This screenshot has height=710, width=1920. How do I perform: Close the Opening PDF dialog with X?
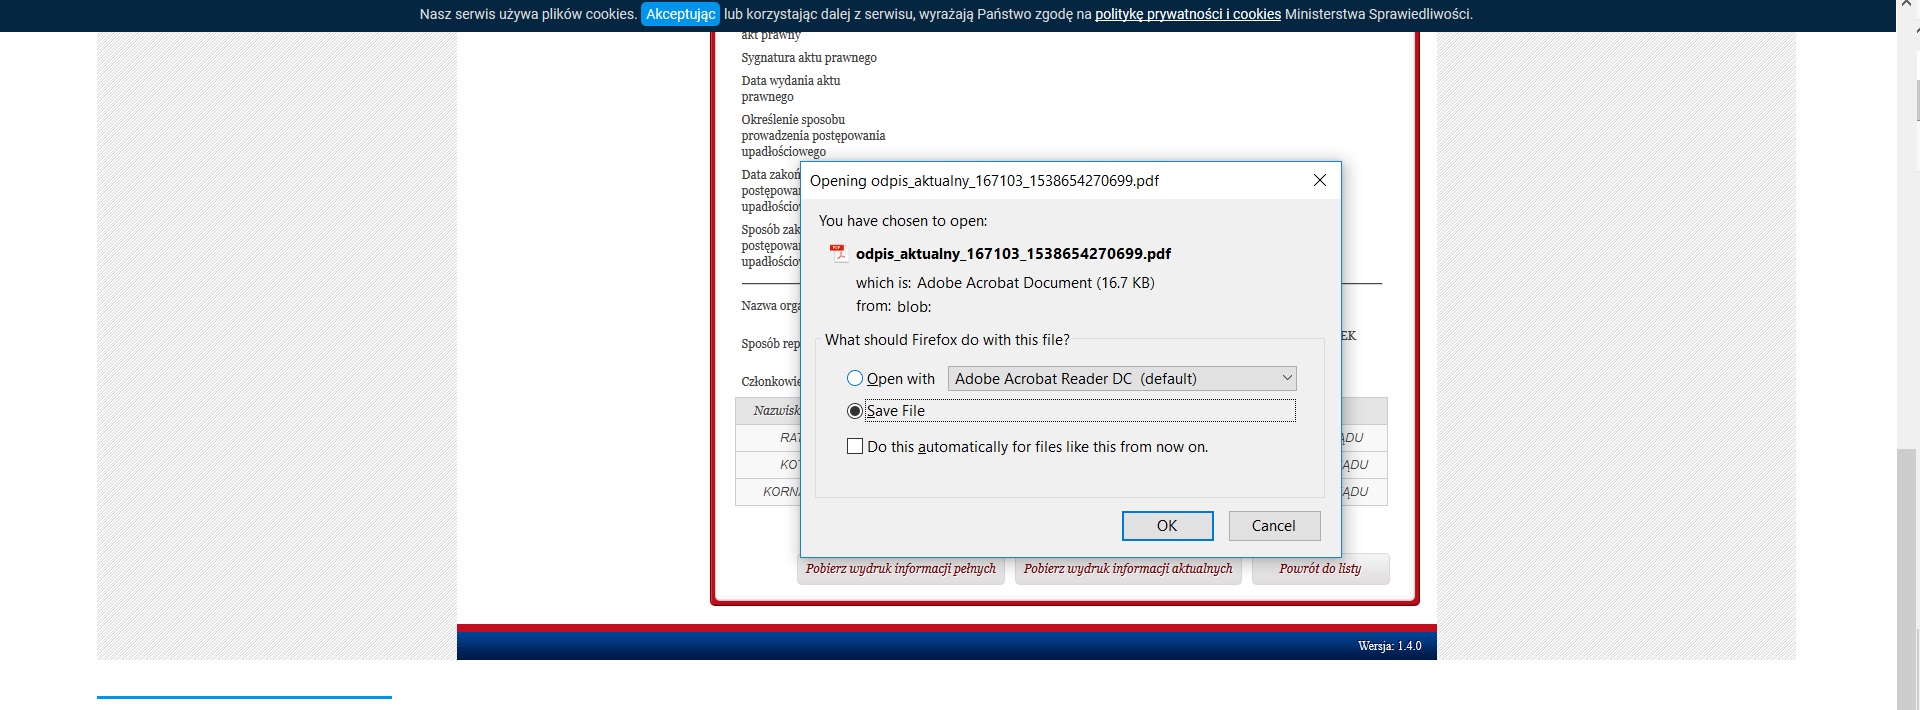click(x=1319, y=180)
